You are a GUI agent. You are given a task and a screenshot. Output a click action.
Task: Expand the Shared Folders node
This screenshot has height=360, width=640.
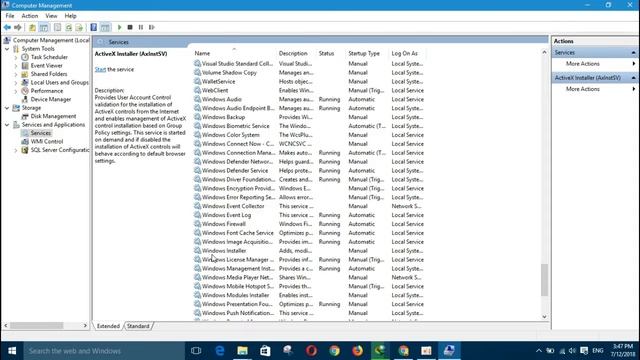[16, 74]
